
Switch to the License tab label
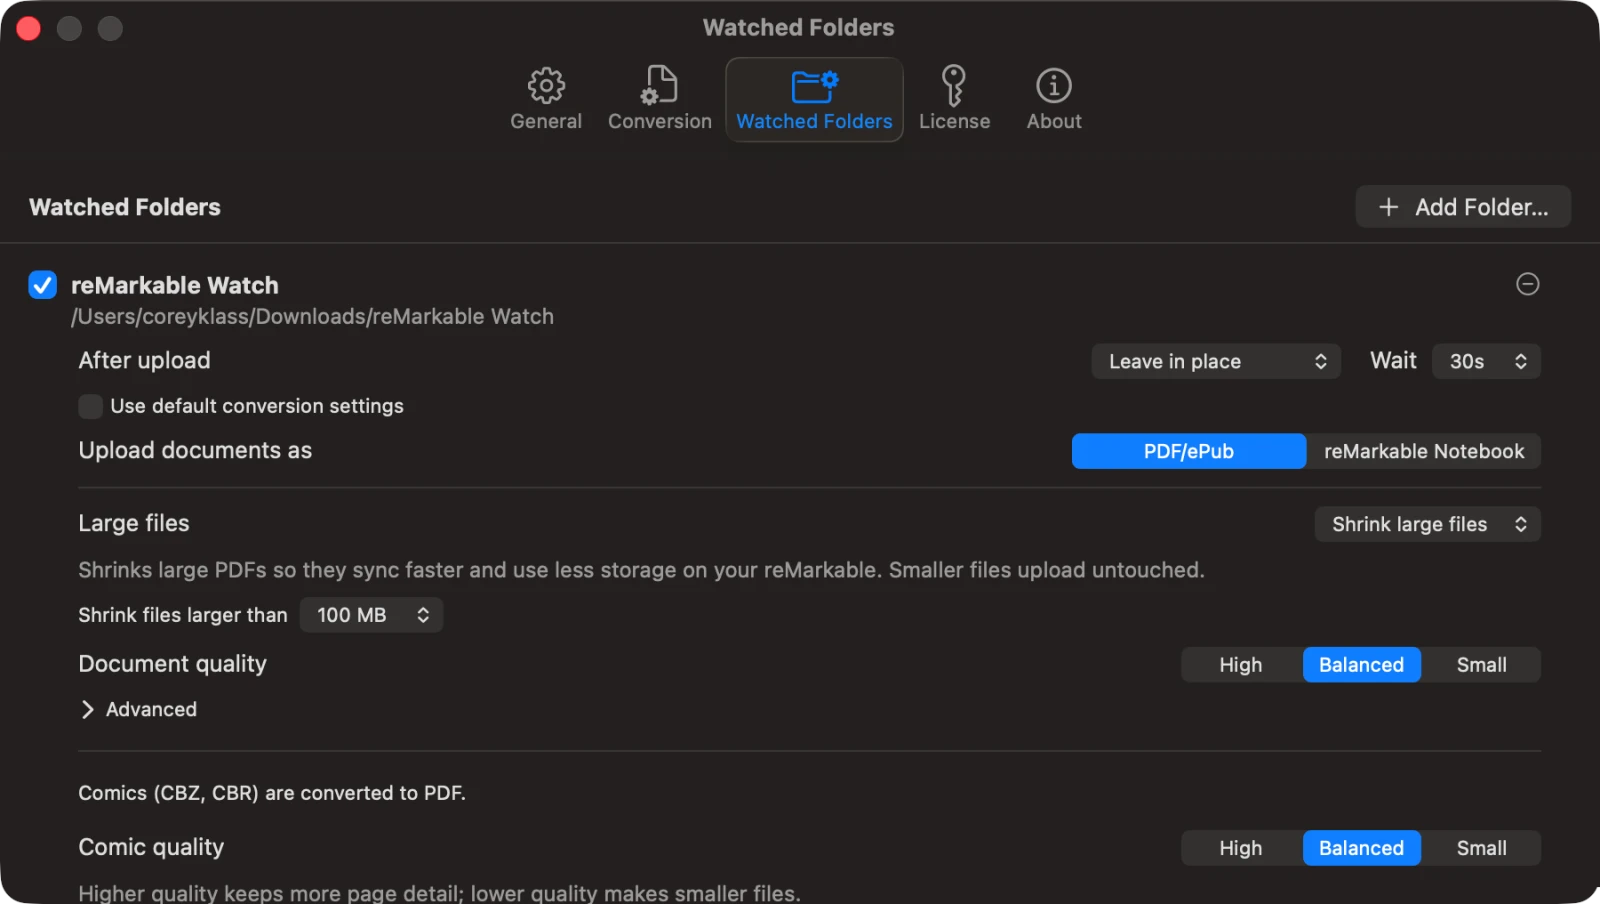click(954, 121)
